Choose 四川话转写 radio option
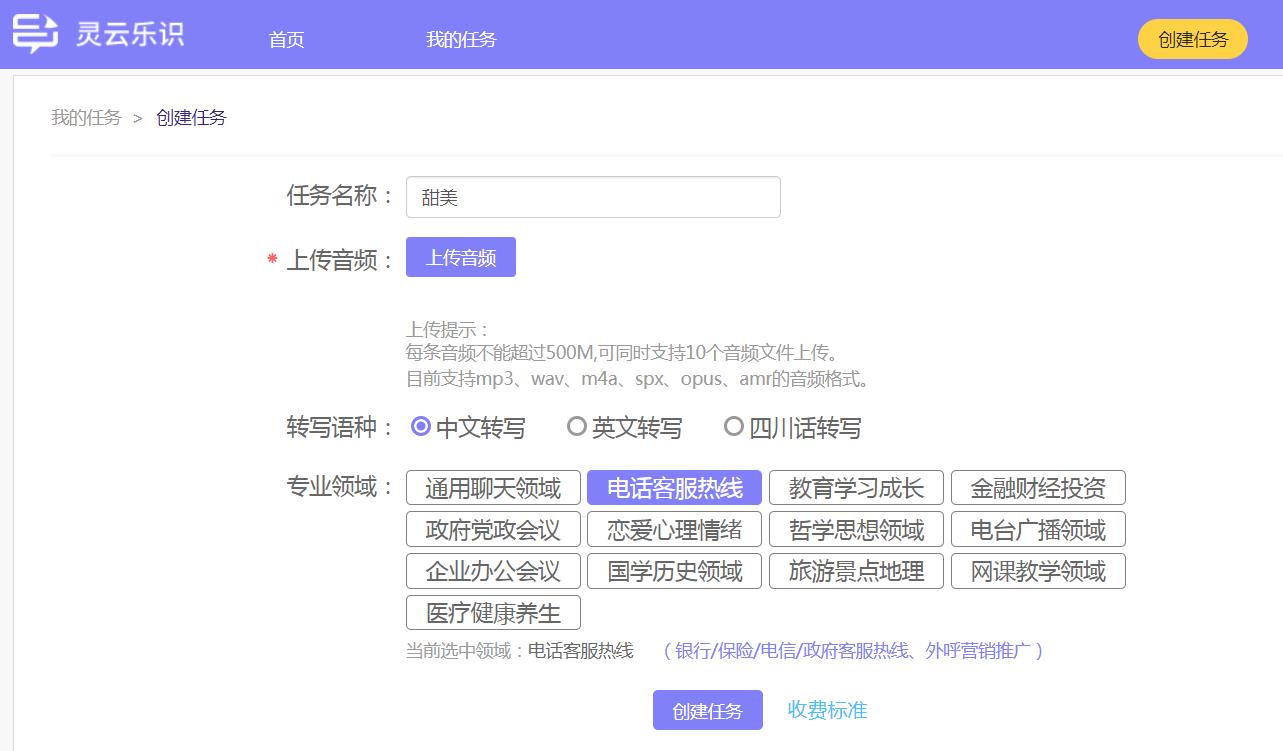The image size is (1283, 751). [734, 427]
